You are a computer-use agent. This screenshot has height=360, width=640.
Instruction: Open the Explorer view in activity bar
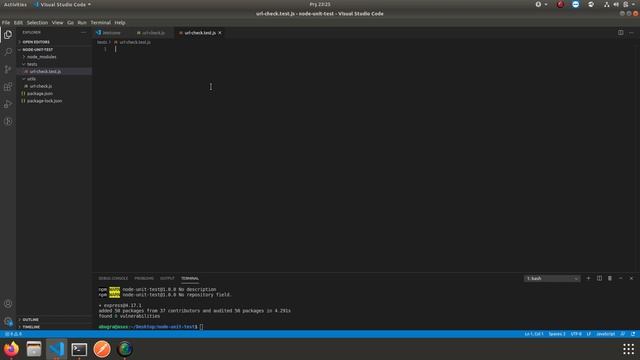8,35
